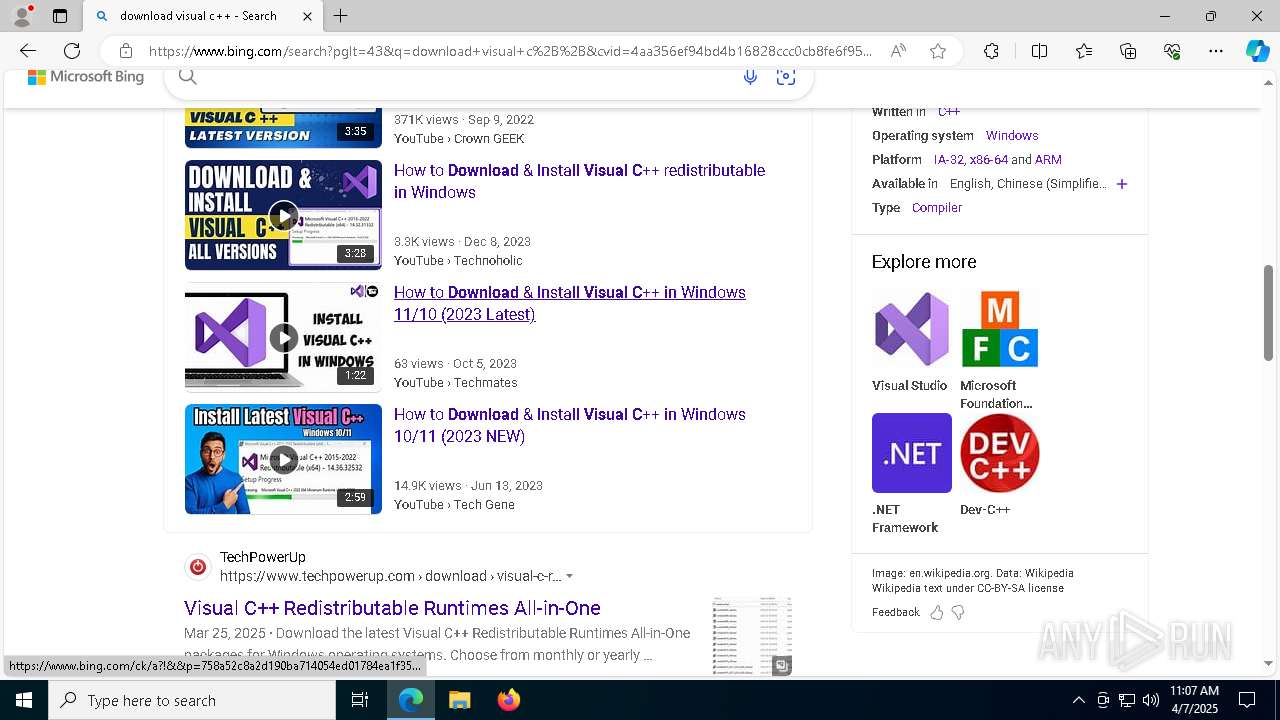Open the network status tray icon
Viewport: 1280px width, 720px height.
coord(1127,700)
